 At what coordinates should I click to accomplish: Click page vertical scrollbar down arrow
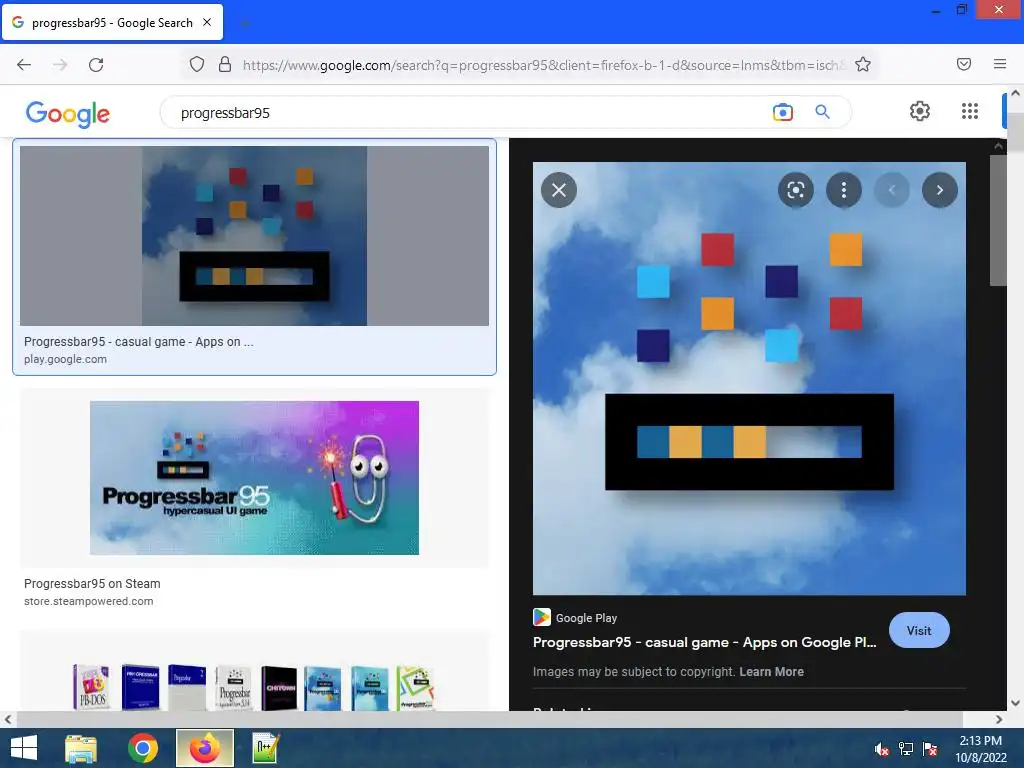click(1016, 703)
